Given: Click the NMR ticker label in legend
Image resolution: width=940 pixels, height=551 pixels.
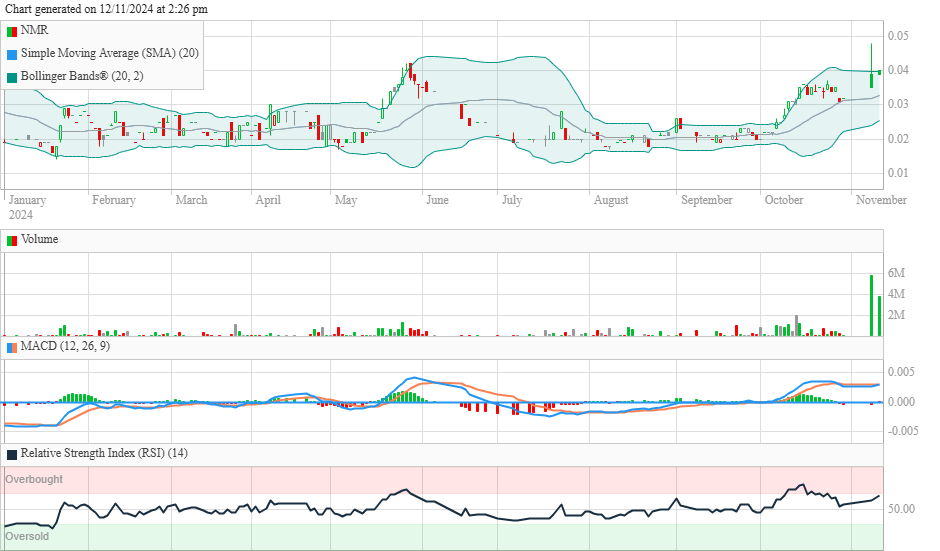Looking at the screenshot, I should (x=34, y=31).
